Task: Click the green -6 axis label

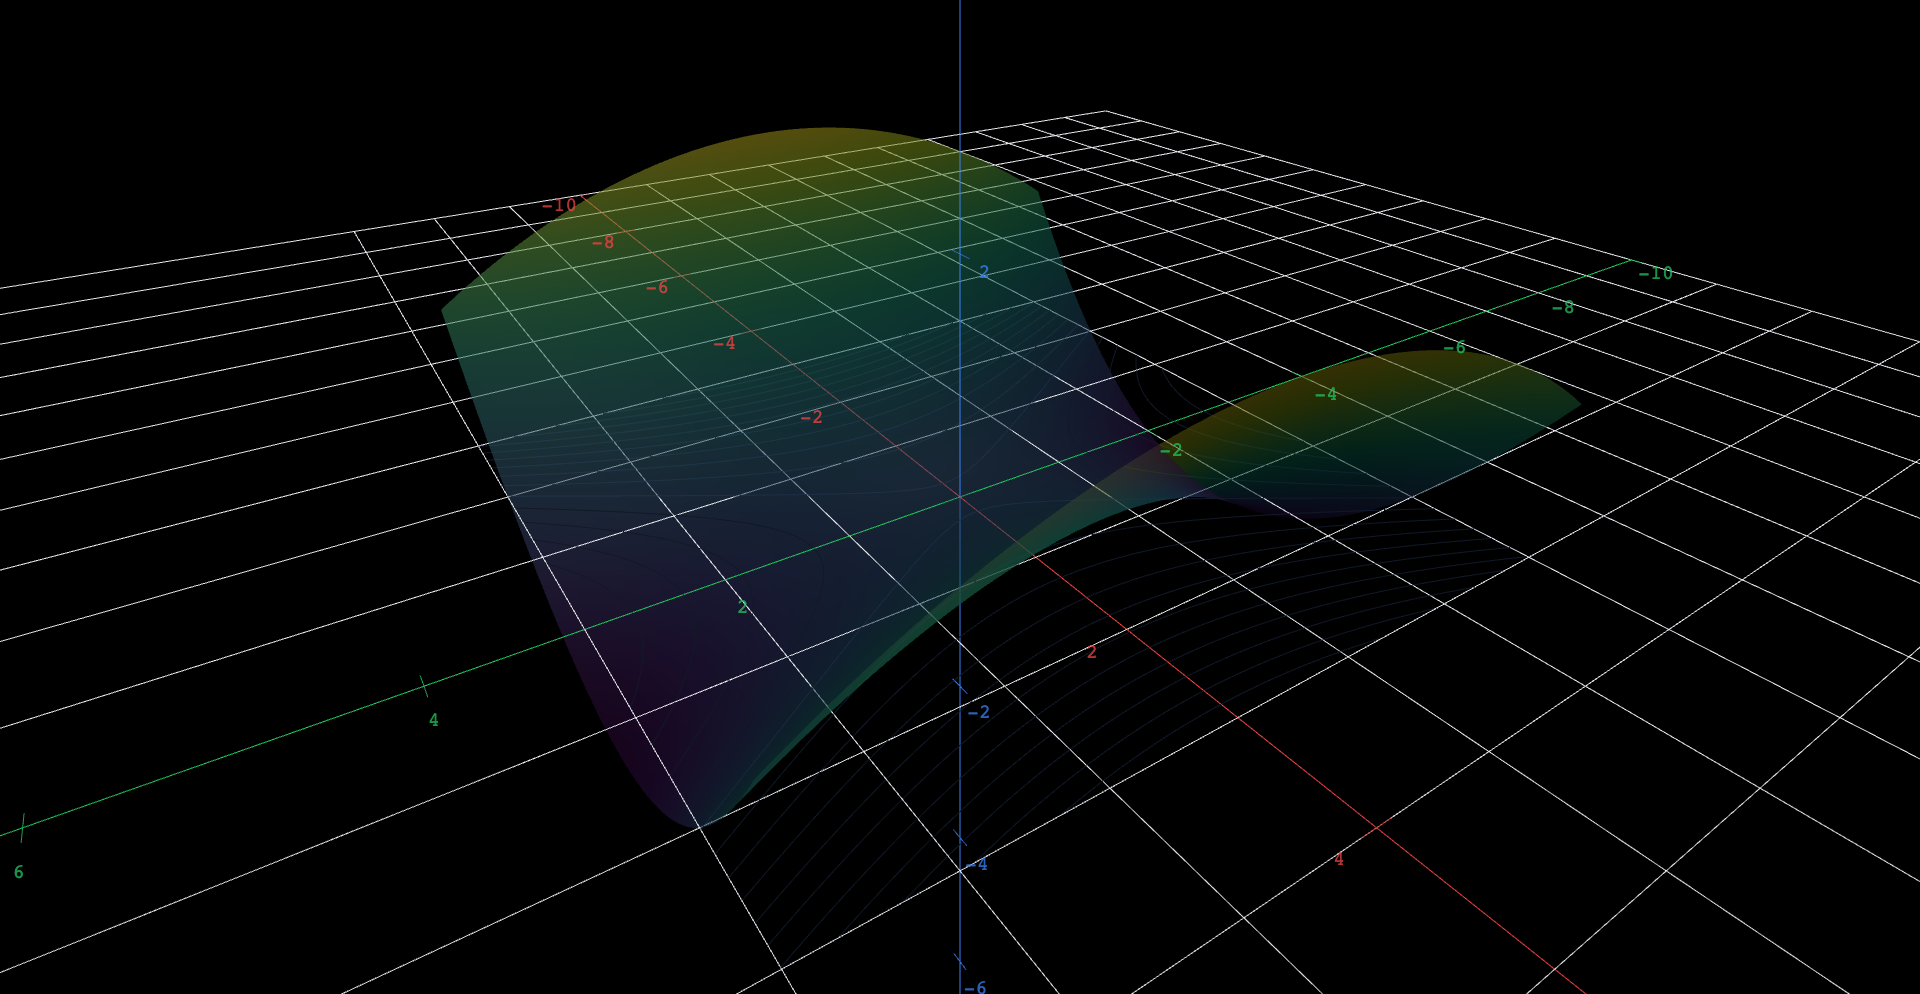Action: [x=1454, y=347]
